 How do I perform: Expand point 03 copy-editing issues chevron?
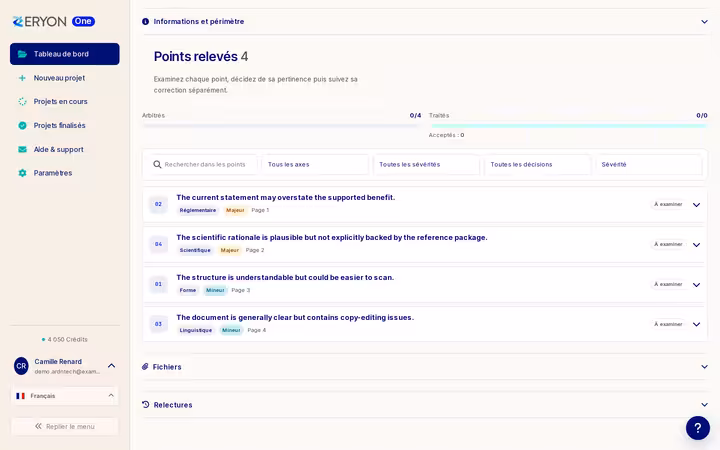(x=697, y=324)
